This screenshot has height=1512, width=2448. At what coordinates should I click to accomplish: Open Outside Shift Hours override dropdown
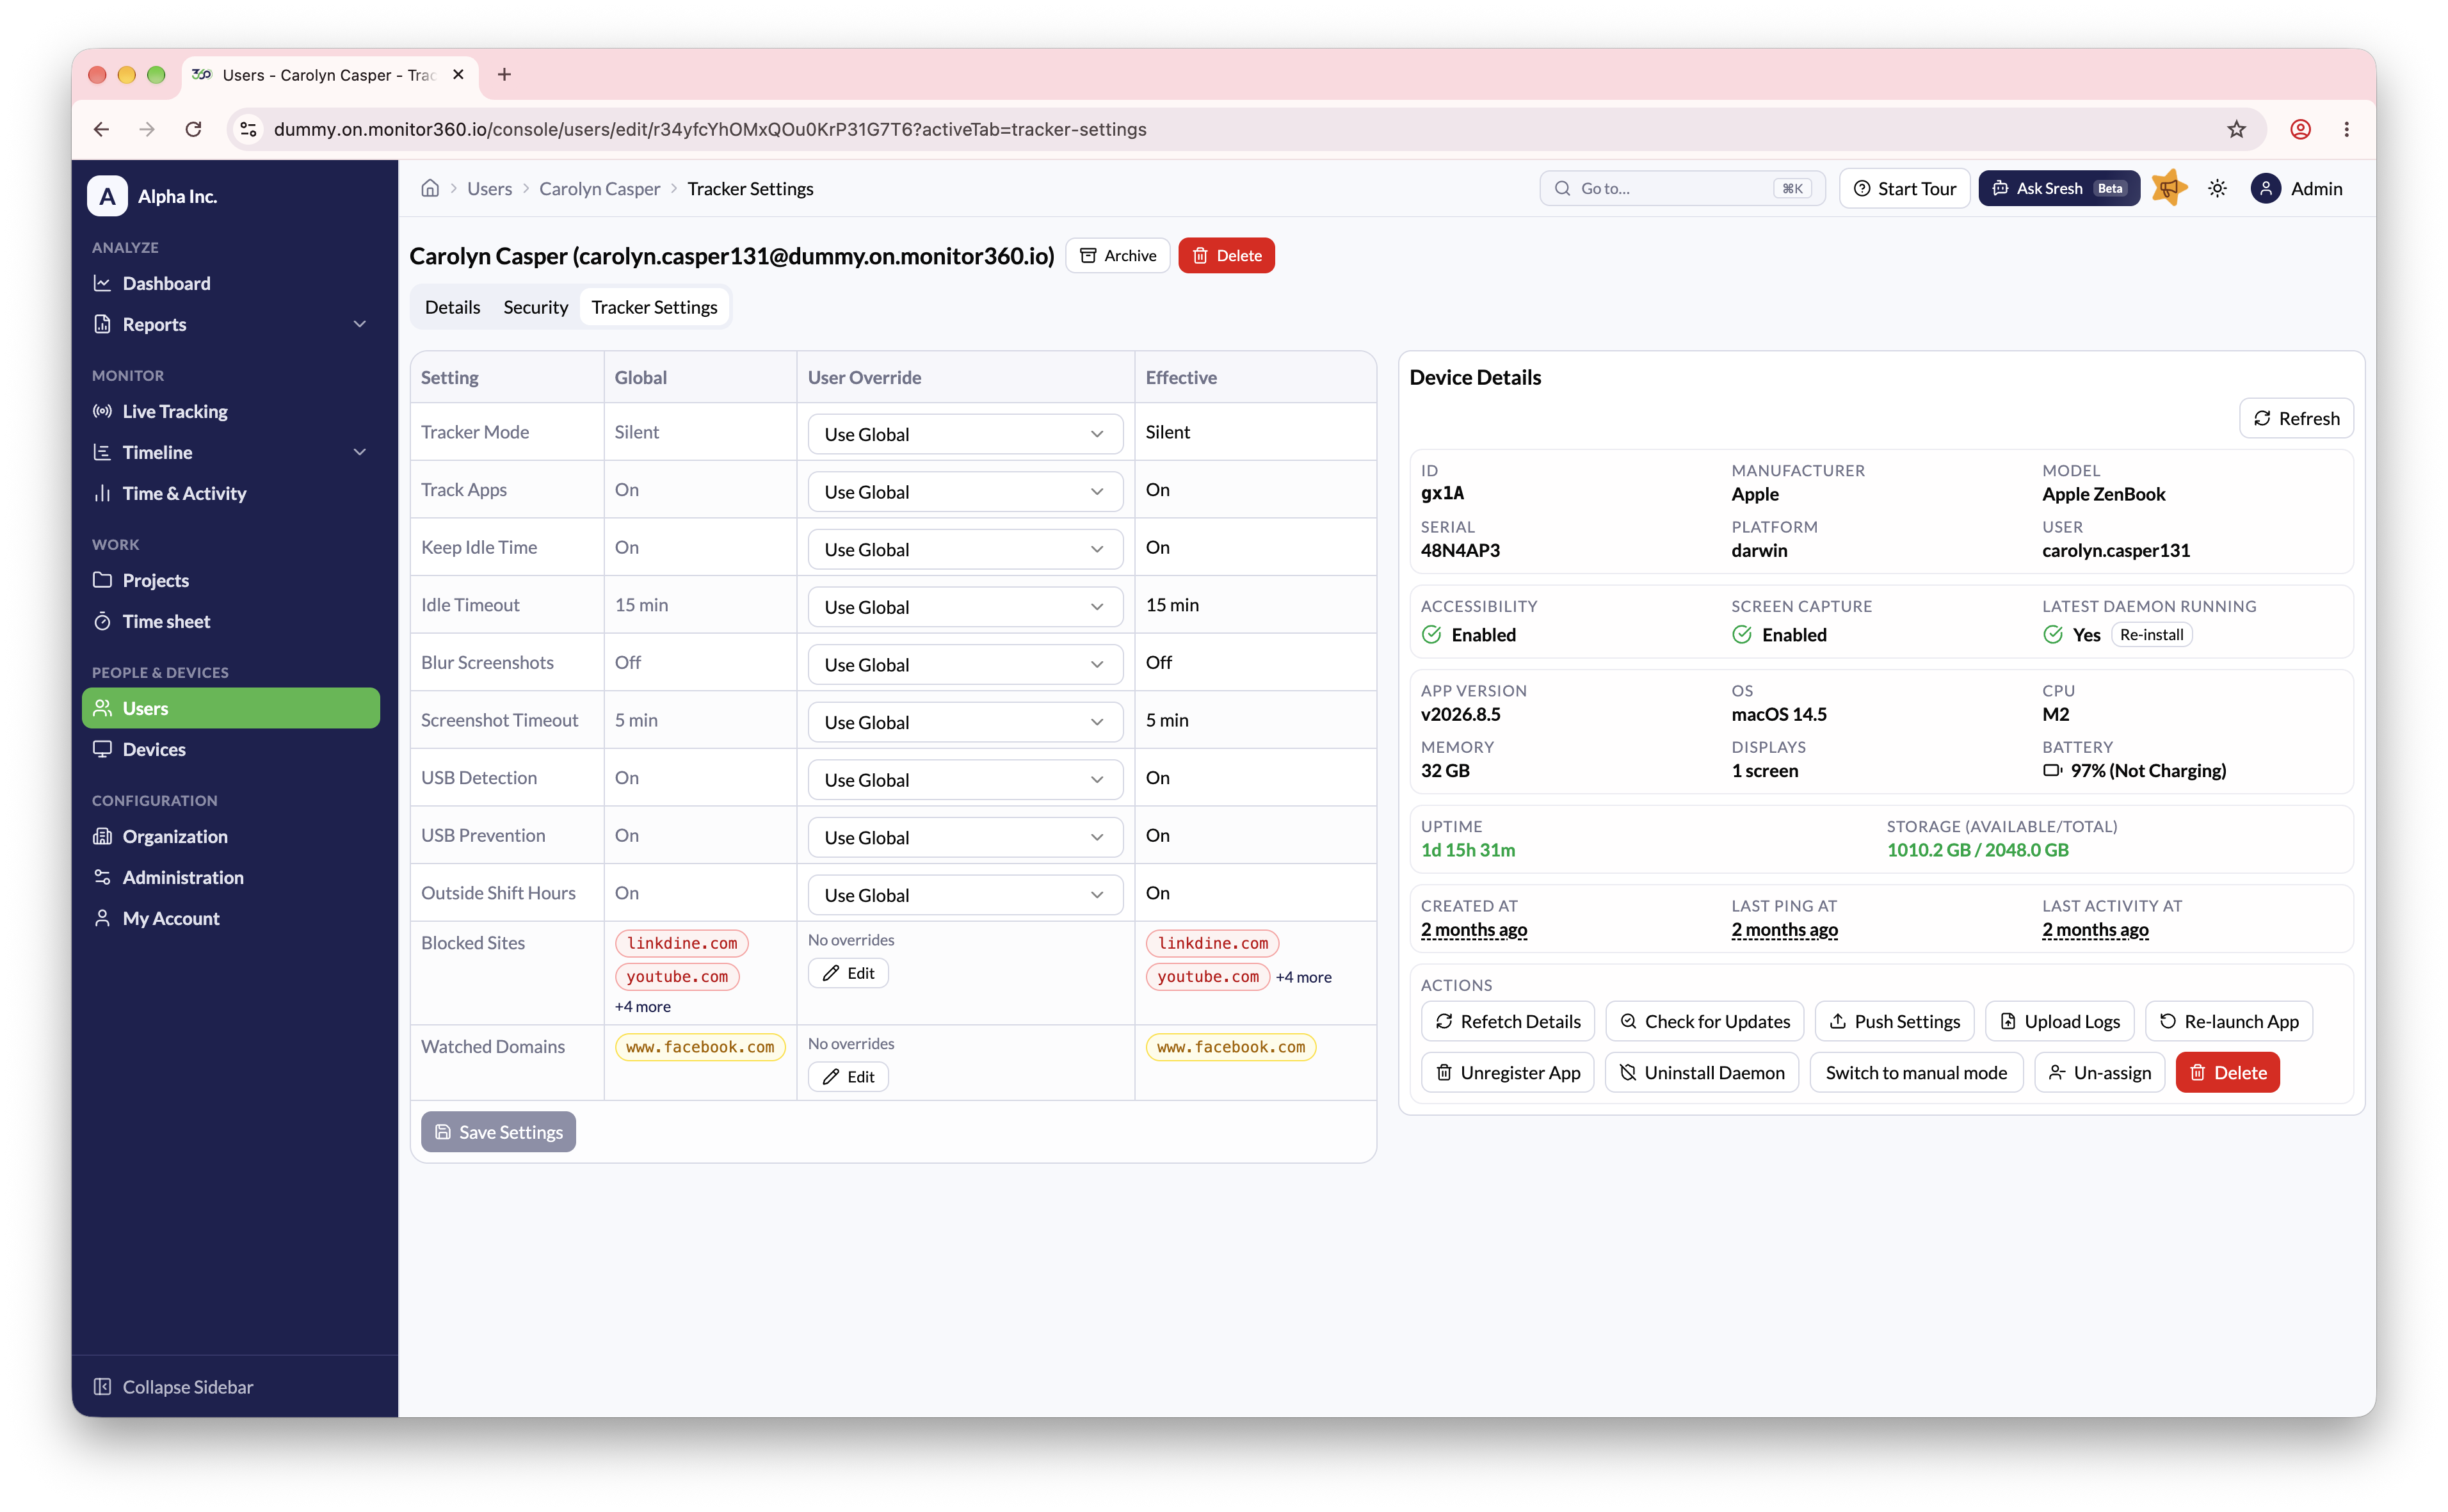[965, 894]
